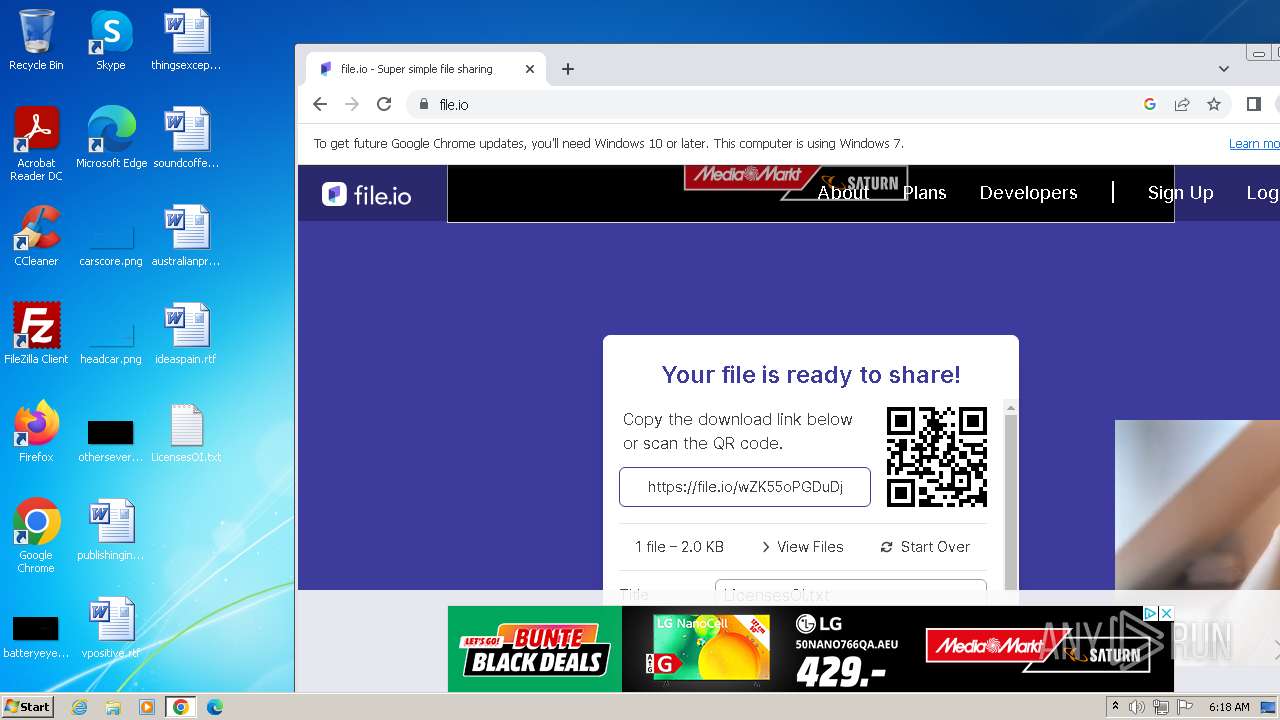This screenshot has height=720, width=1280.
Task: Open Internet Explorer from taskbar
Action: coord(80,707)
